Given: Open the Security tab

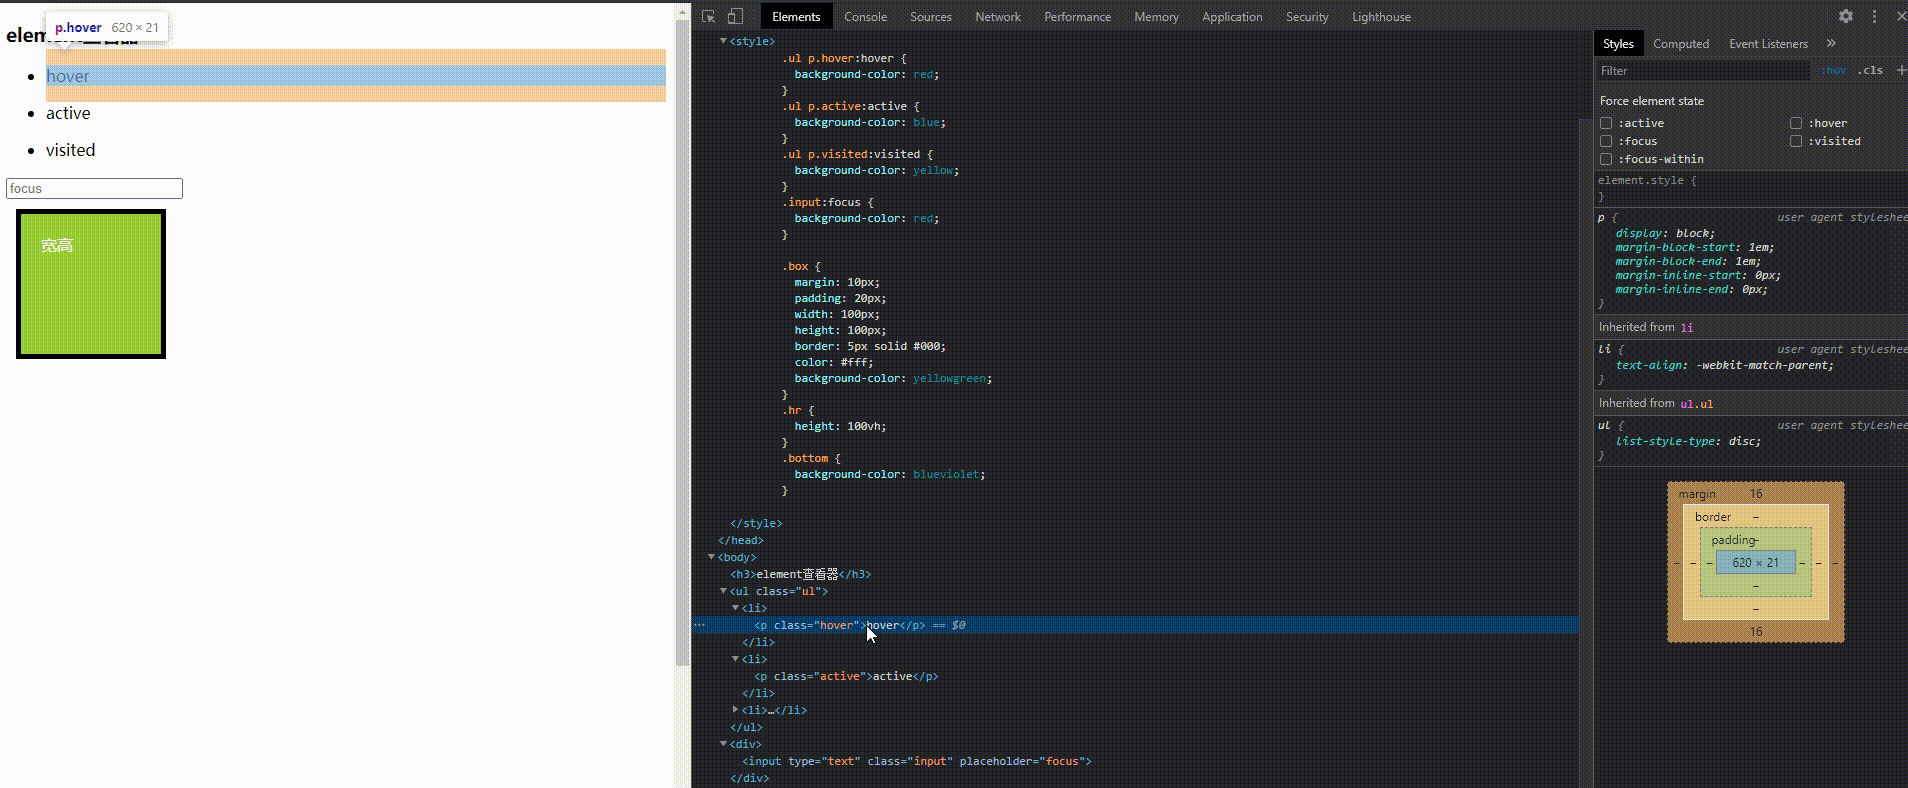Looking at the screenshot, I should pos(1307,17).
